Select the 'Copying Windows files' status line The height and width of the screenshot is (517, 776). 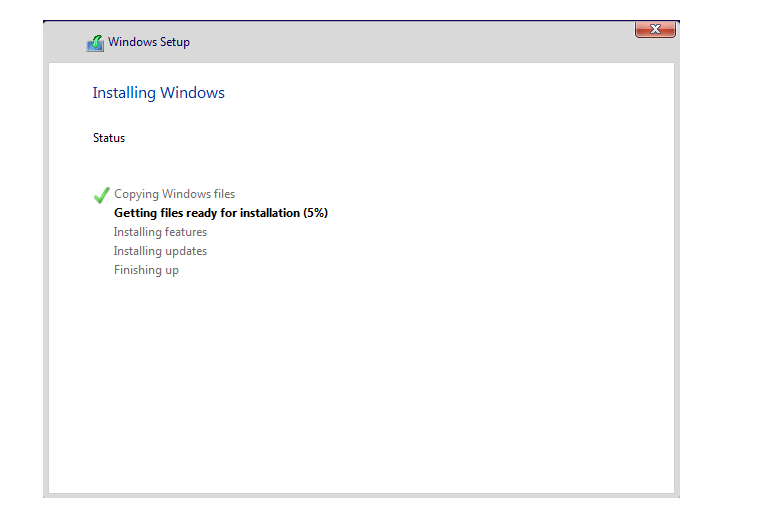pos(174,194)
